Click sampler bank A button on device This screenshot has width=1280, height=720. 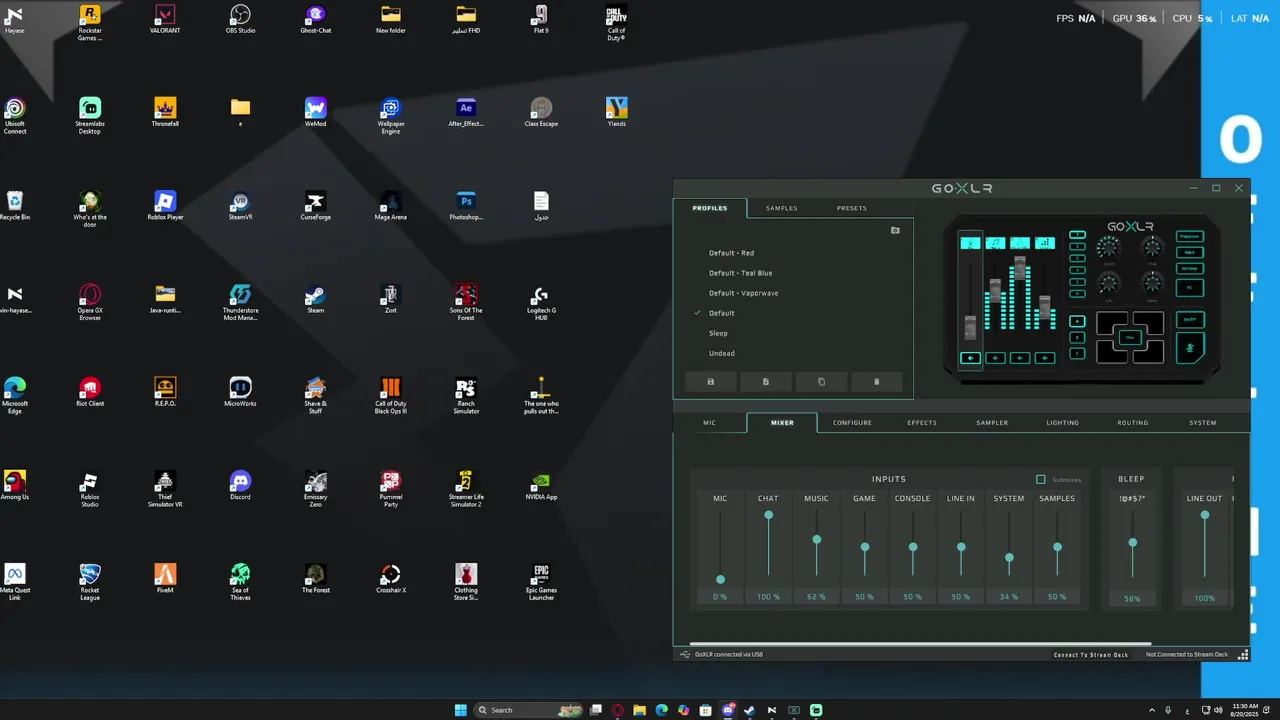(1077, 321)
